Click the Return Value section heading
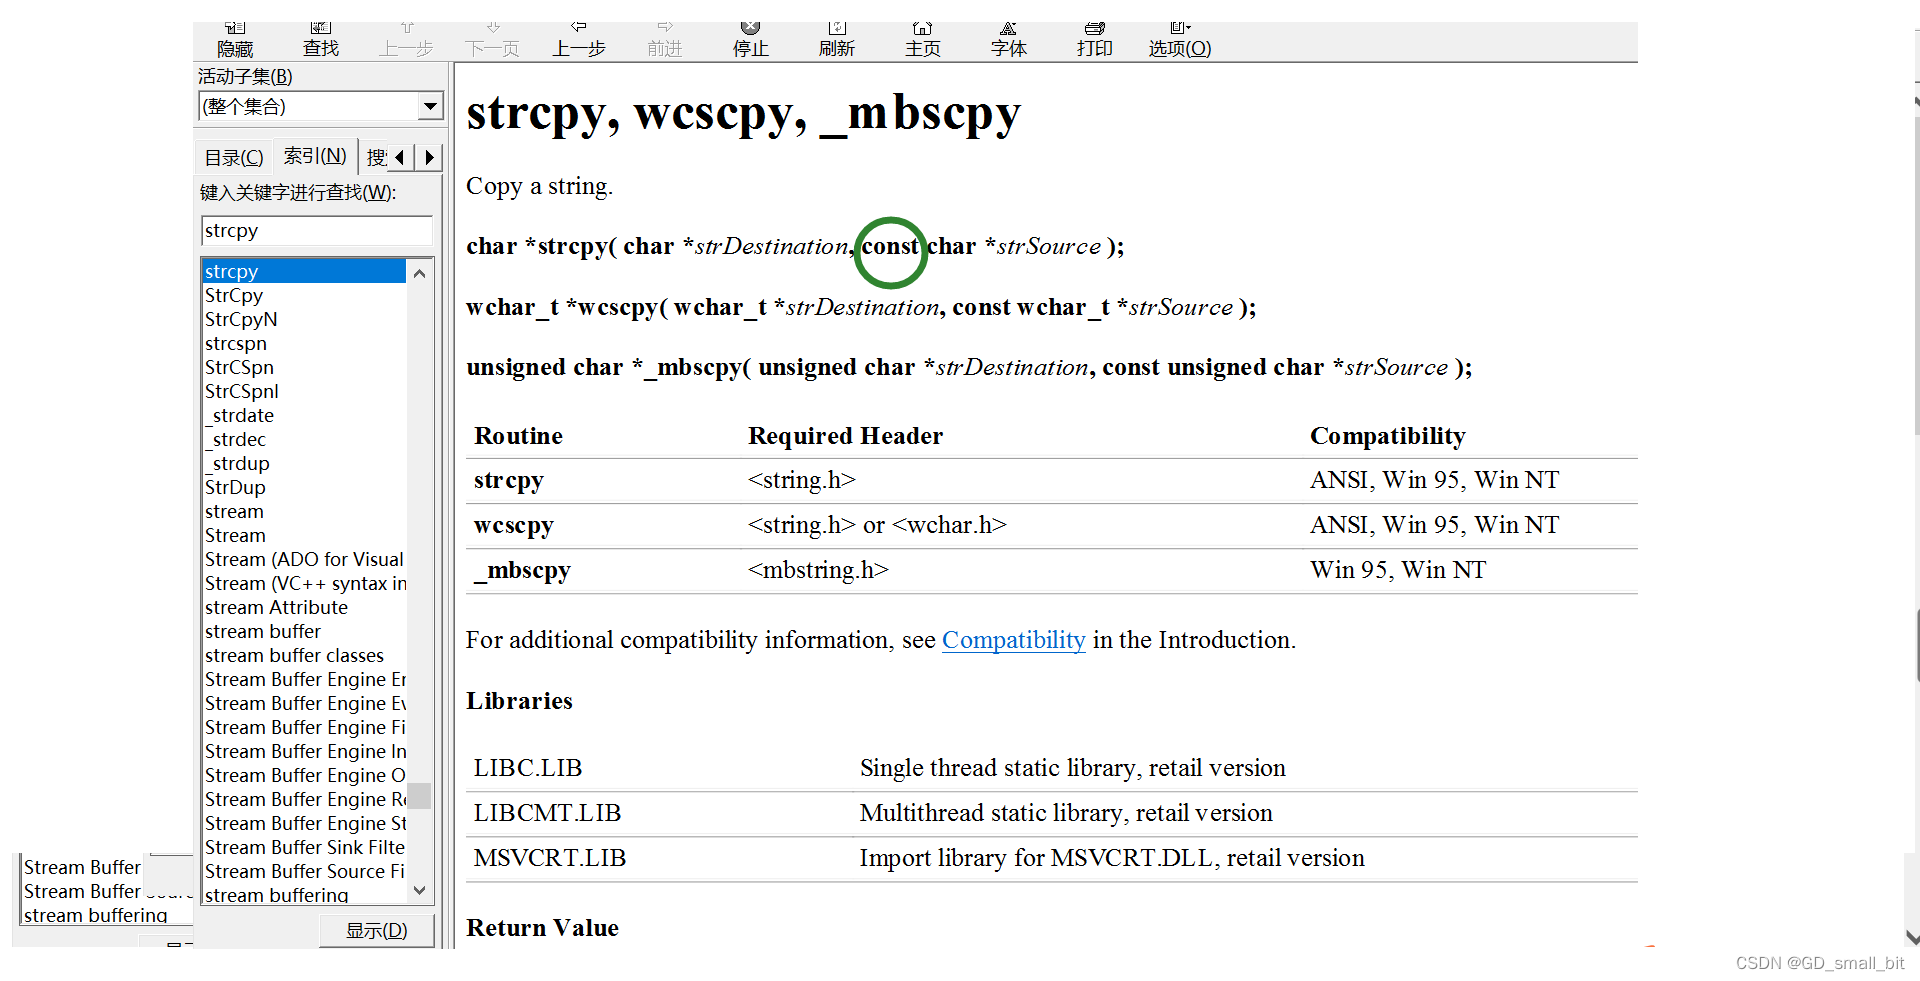 click(542, 928)
